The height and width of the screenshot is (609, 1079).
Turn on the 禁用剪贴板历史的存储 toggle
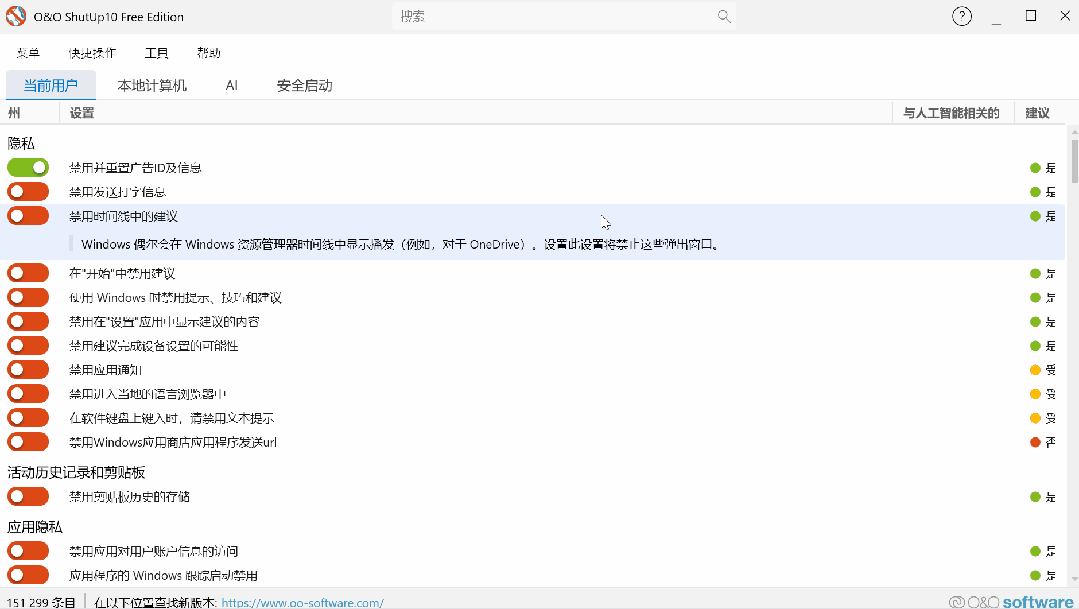pos(28,496)
